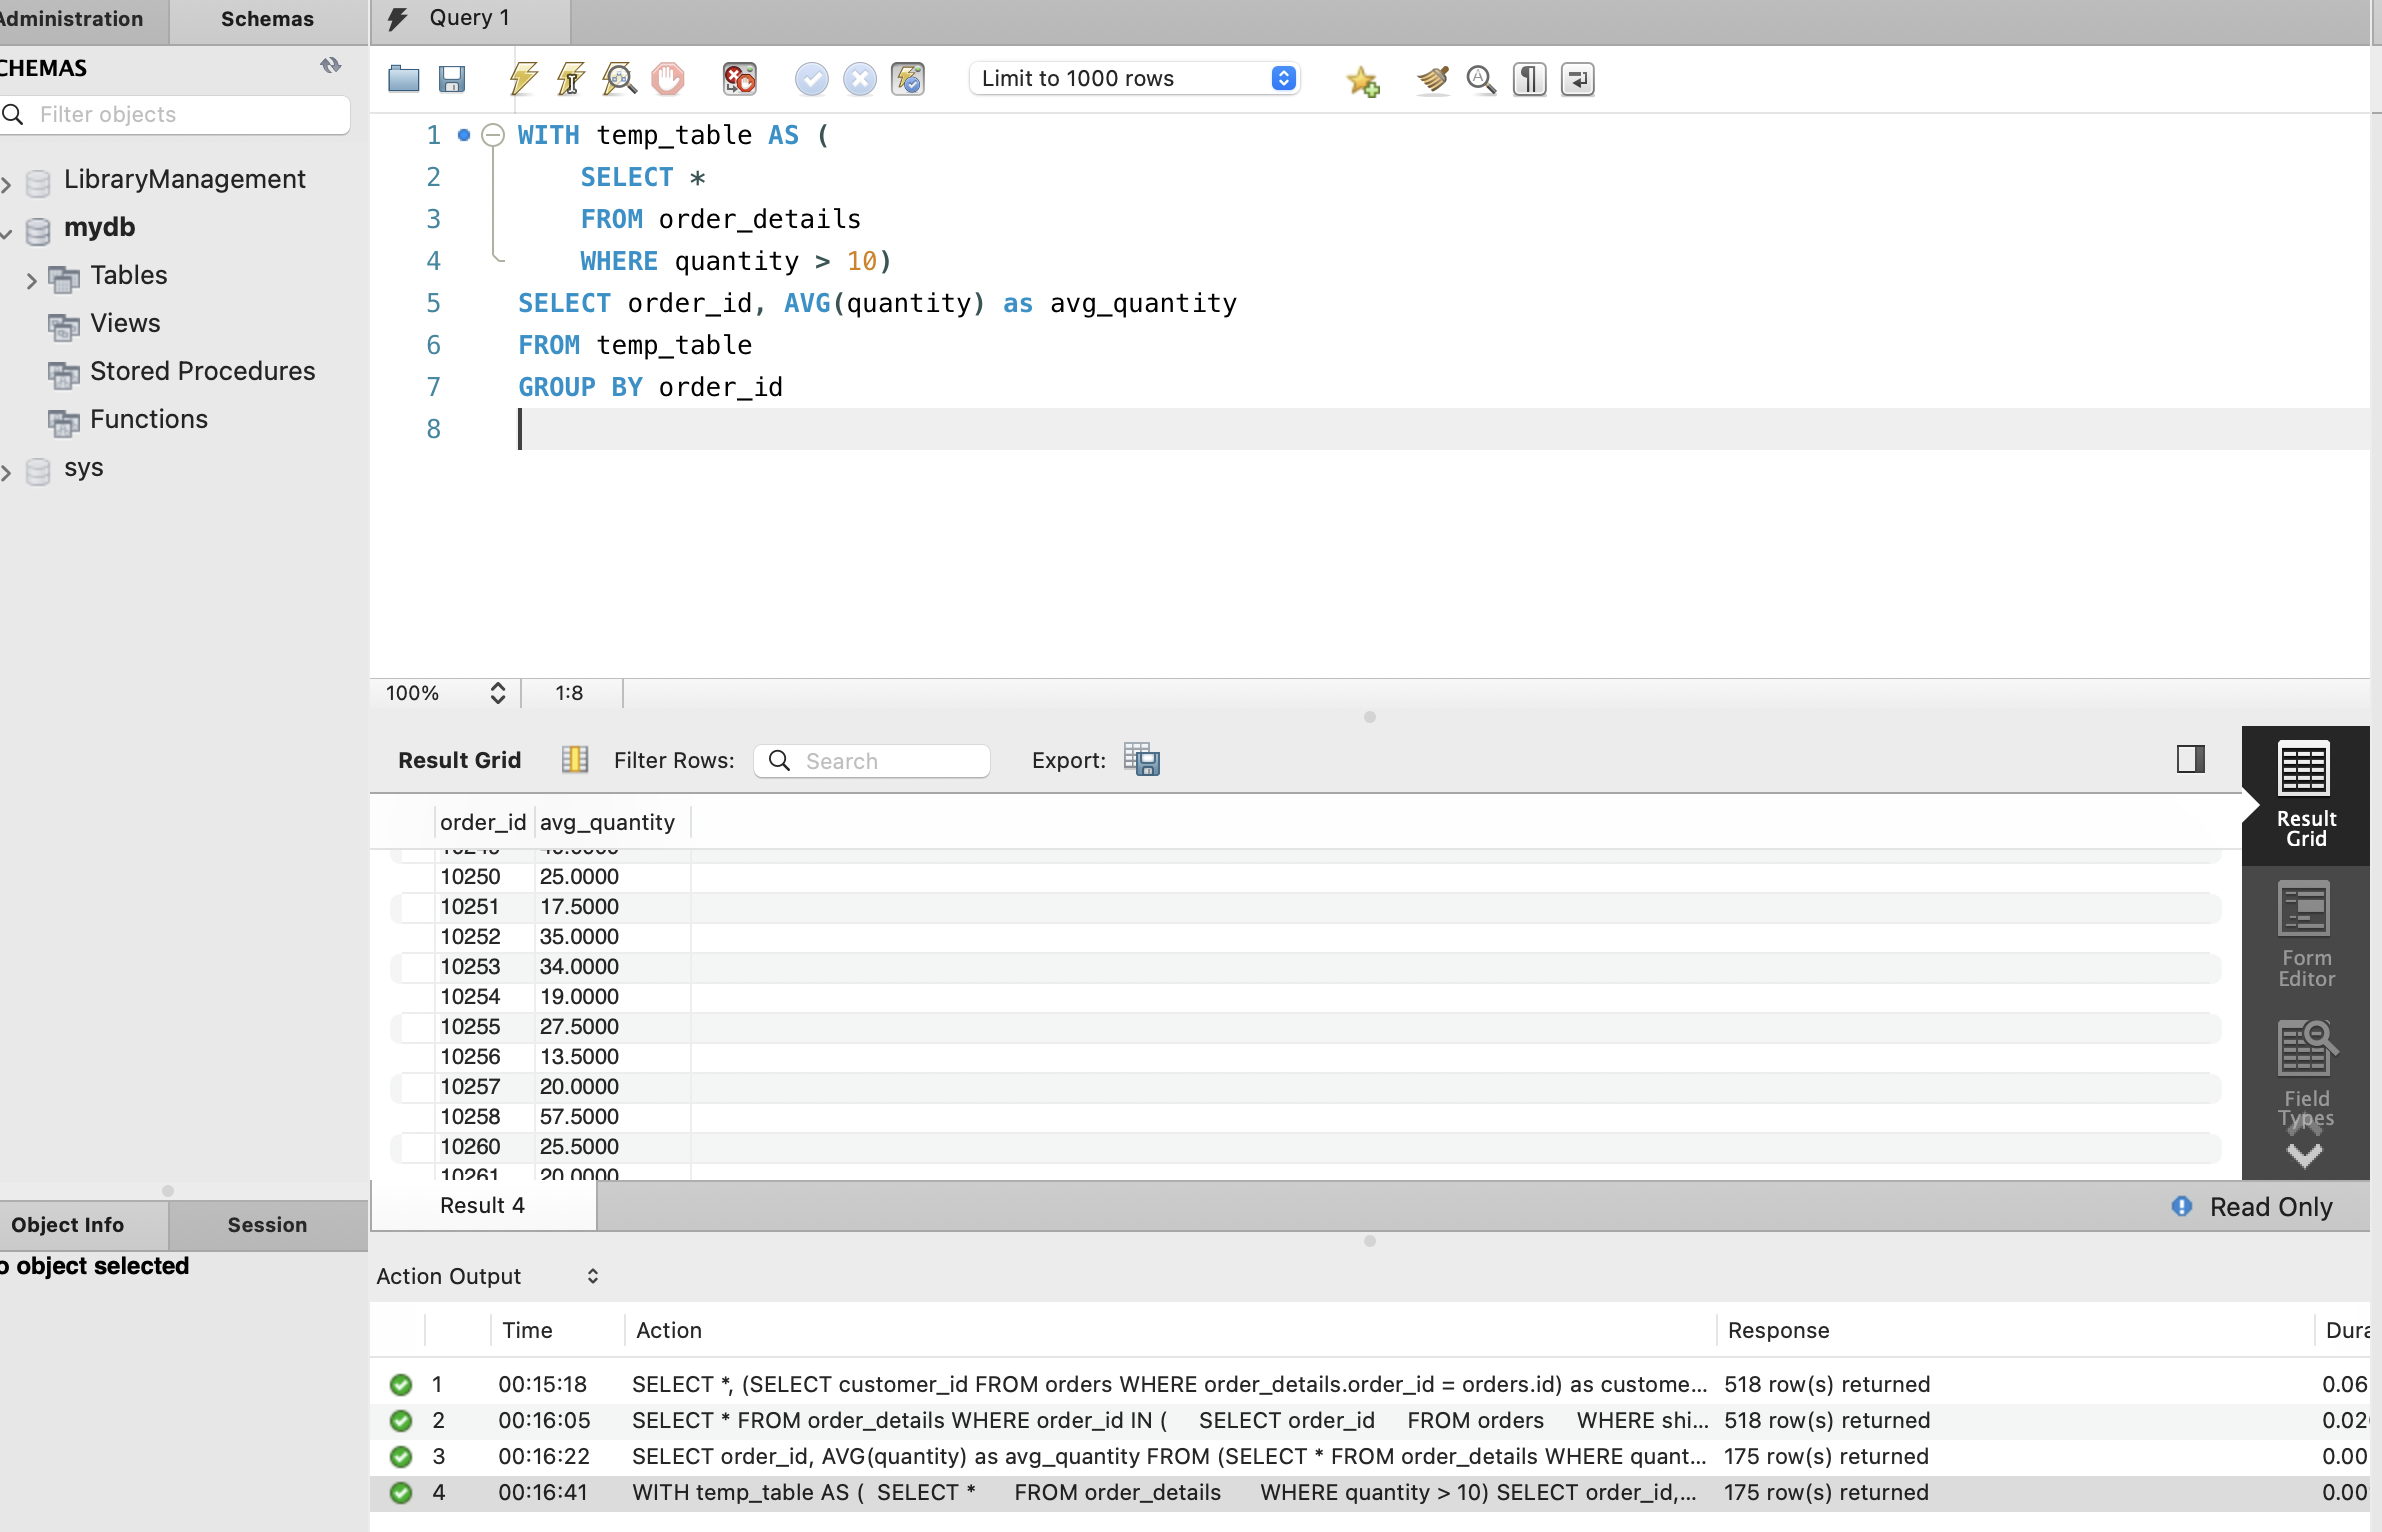
Task: Click the Save Query button
Action: pyautogui.click(x=451, y=78)
